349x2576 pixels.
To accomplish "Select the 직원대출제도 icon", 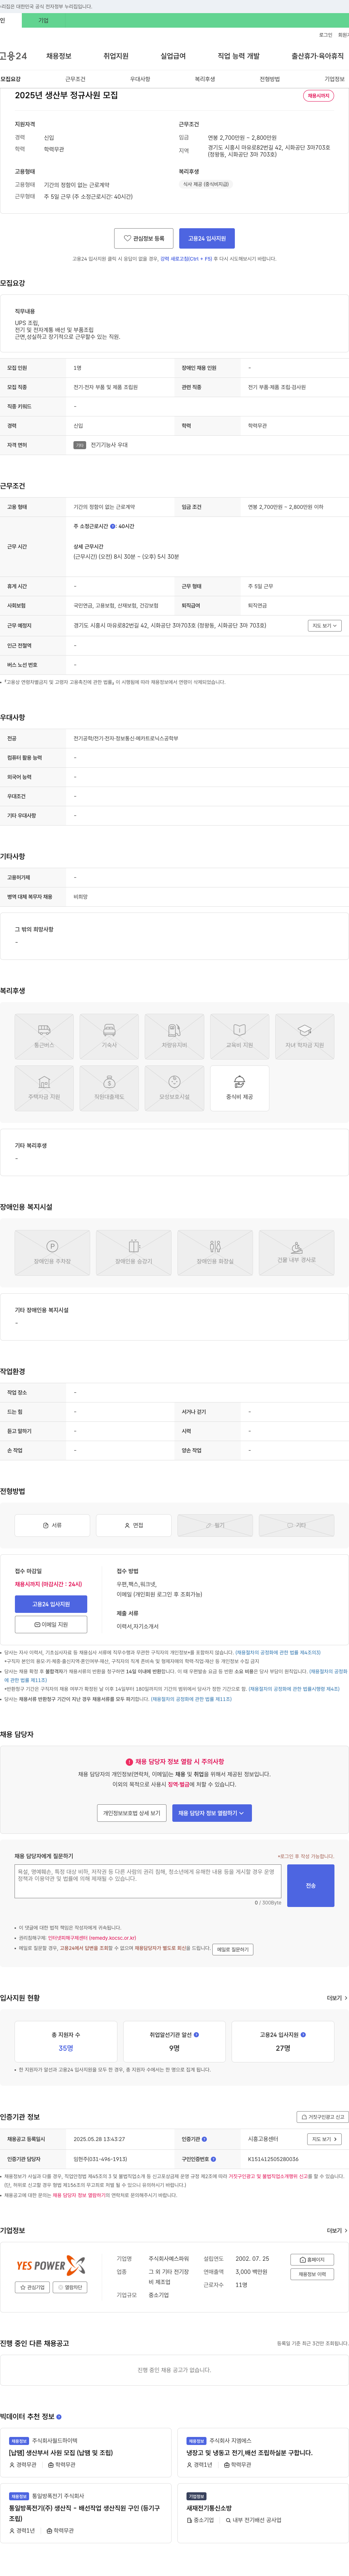I will 109,1088.
